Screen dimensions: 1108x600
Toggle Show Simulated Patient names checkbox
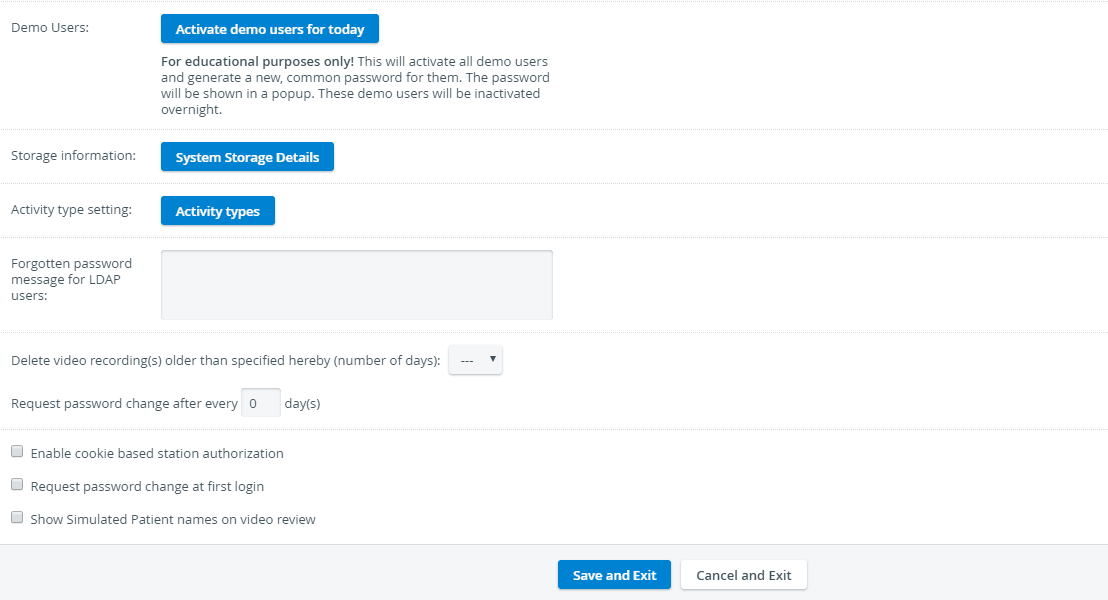pyautogui.click(x=17, y=518)
